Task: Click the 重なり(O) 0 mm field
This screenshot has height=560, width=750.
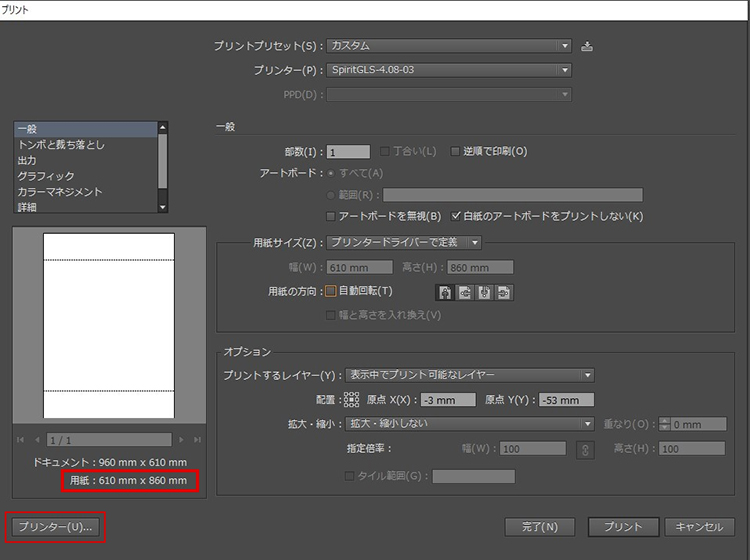Action: coord(698,424)
